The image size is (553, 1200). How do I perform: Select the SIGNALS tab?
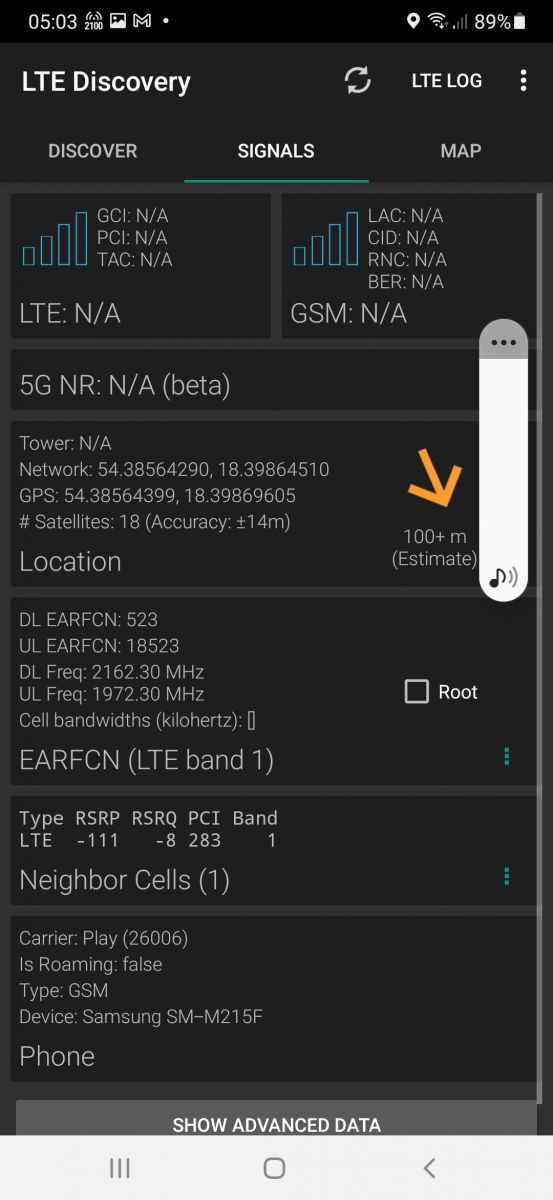[276, 151]
